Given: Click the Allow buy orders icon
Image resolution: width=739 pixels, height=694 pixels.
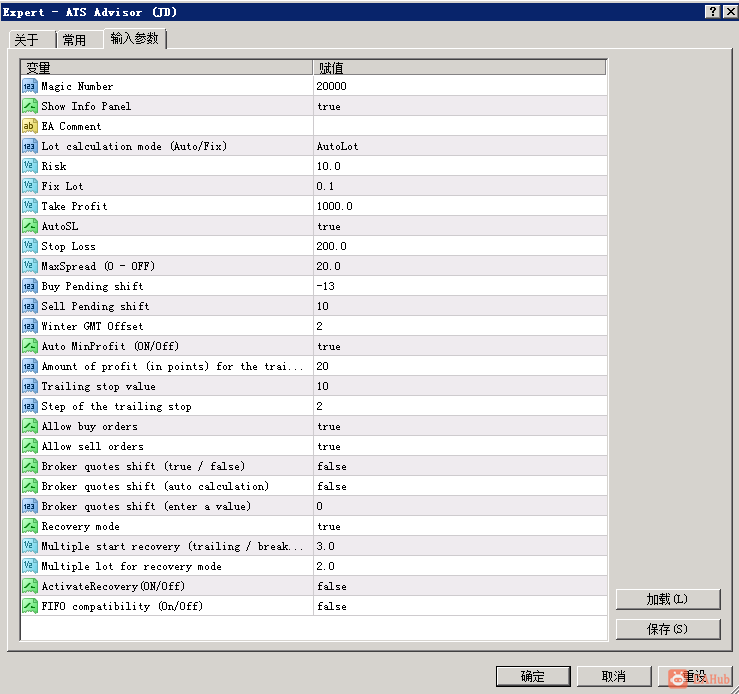Looking at the screenshot, I should (29, 426).
